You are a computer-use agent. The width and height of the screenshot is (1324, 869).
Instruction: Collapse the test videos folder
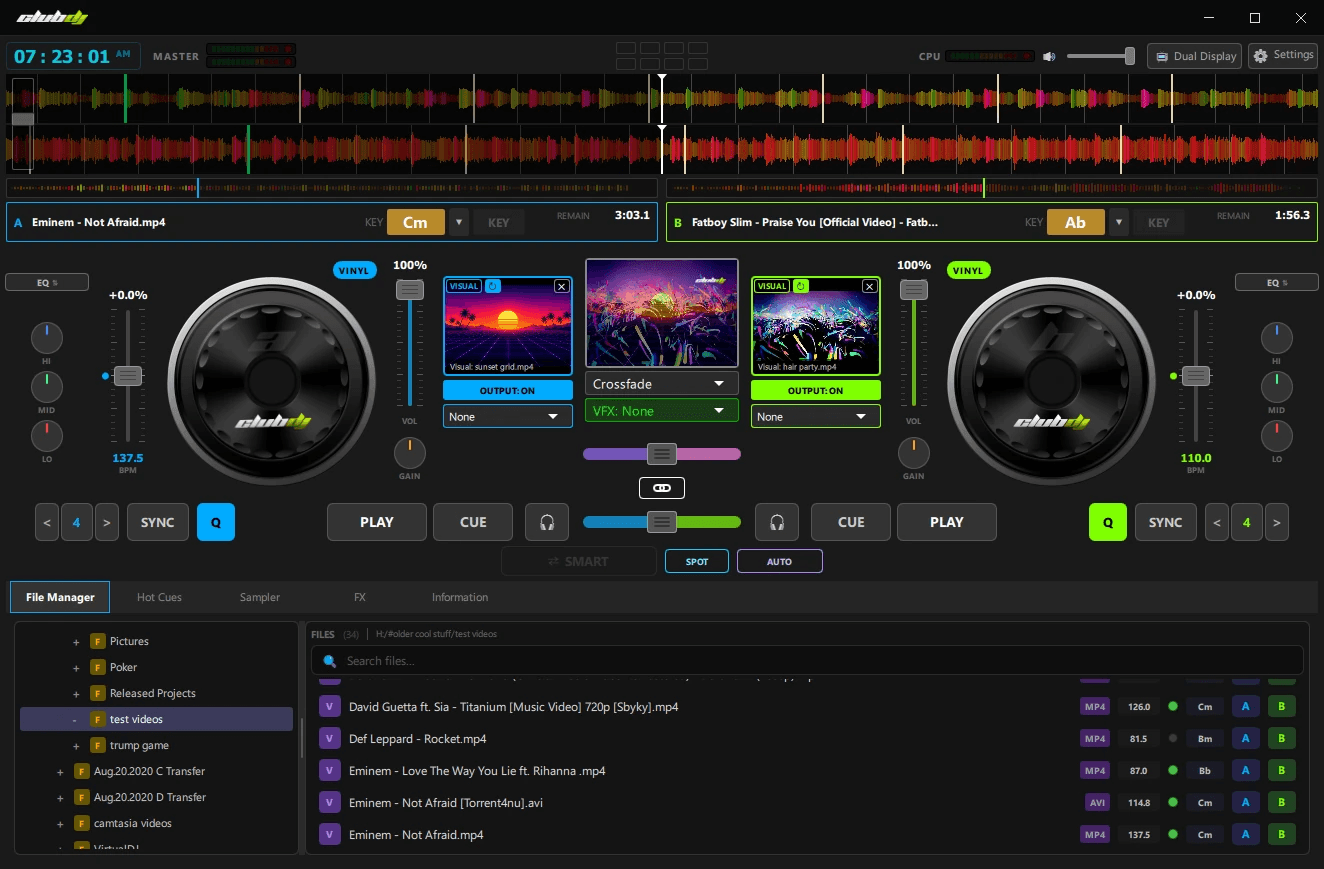[75, 720]
